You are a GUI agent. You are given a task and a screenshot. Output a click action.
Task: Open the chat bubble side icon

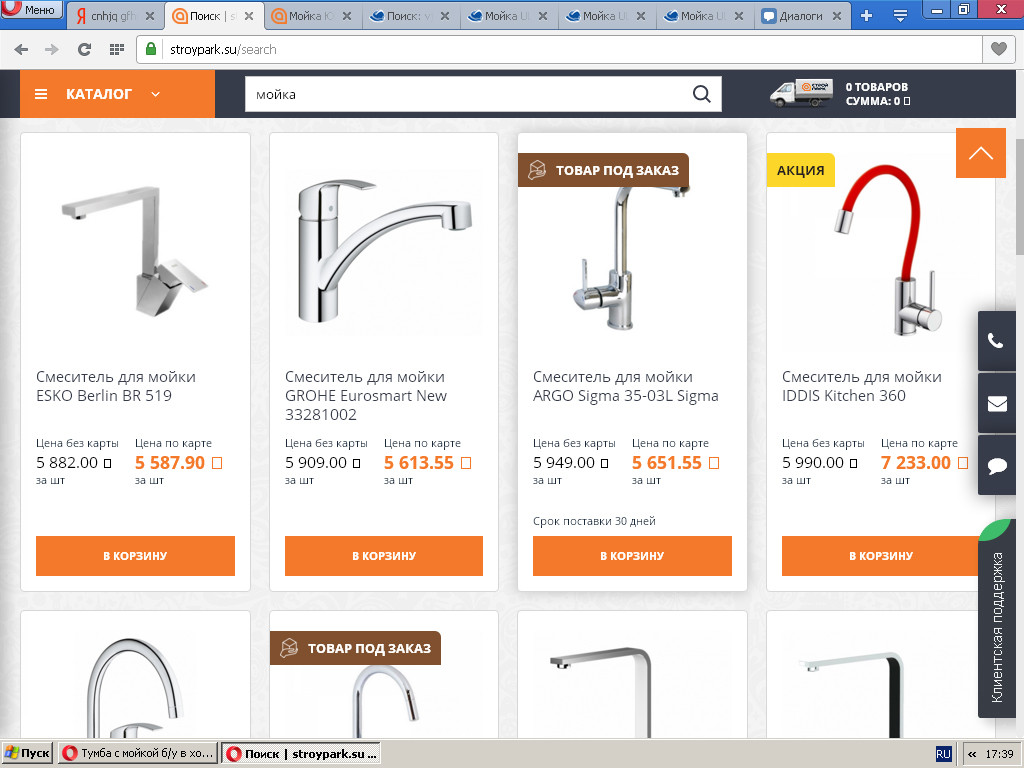click(996, 466)
